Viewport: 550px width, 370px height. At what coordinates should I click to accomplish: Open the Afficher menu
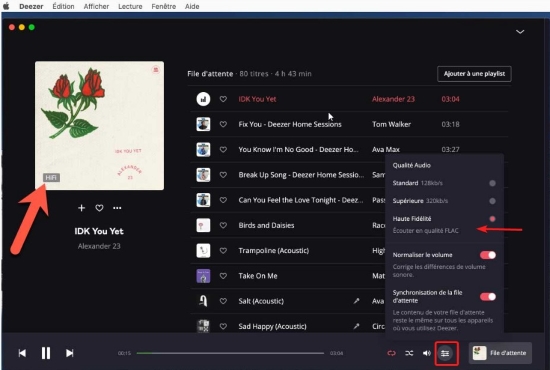[96, 6]
